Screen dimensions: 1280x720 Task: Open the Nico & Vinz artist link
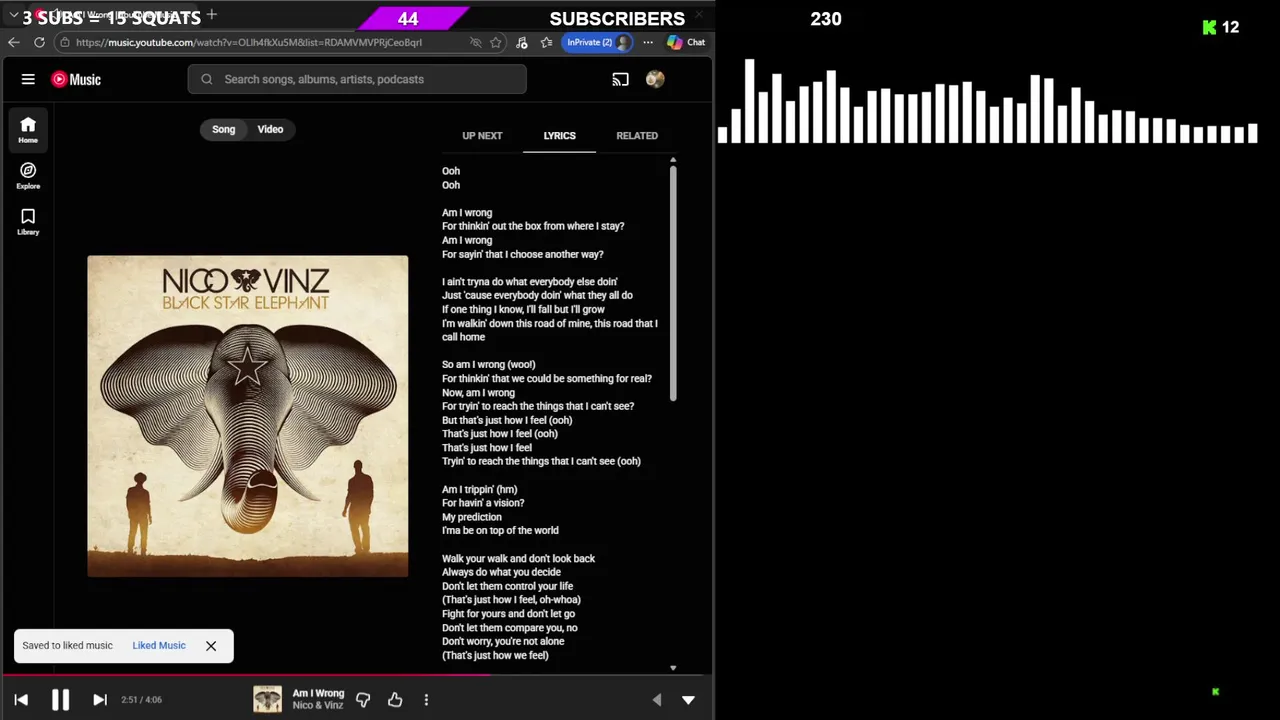pos(318,706)
